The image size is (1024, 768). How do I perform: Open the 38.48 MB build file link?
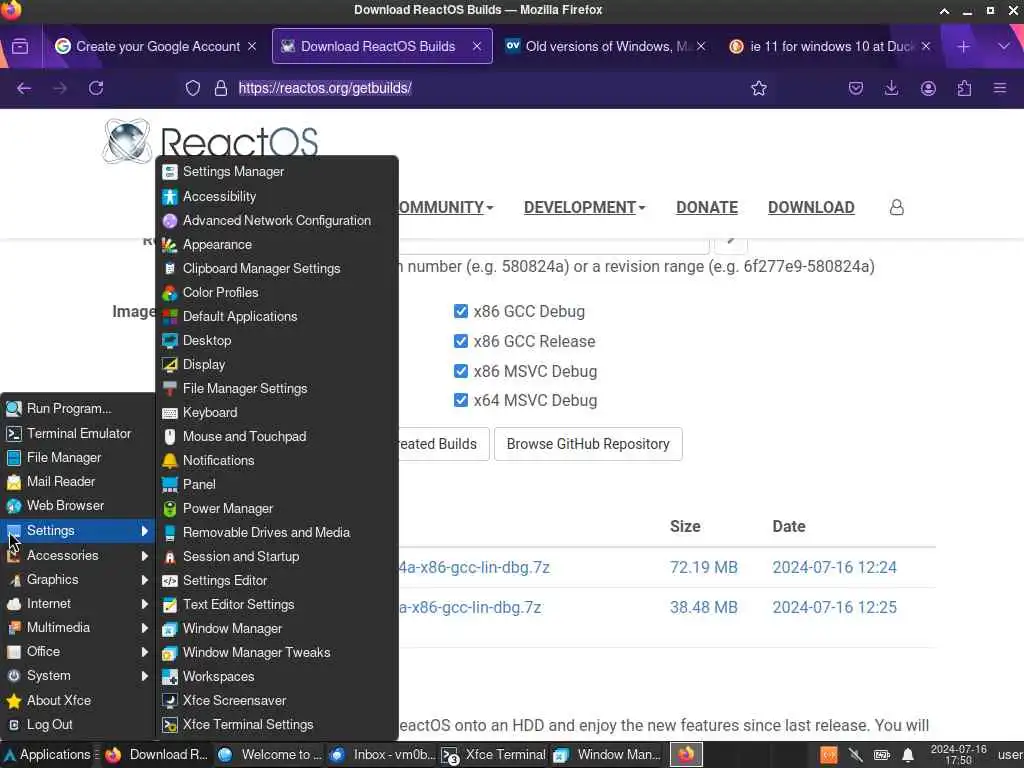(x=470, y=607)
